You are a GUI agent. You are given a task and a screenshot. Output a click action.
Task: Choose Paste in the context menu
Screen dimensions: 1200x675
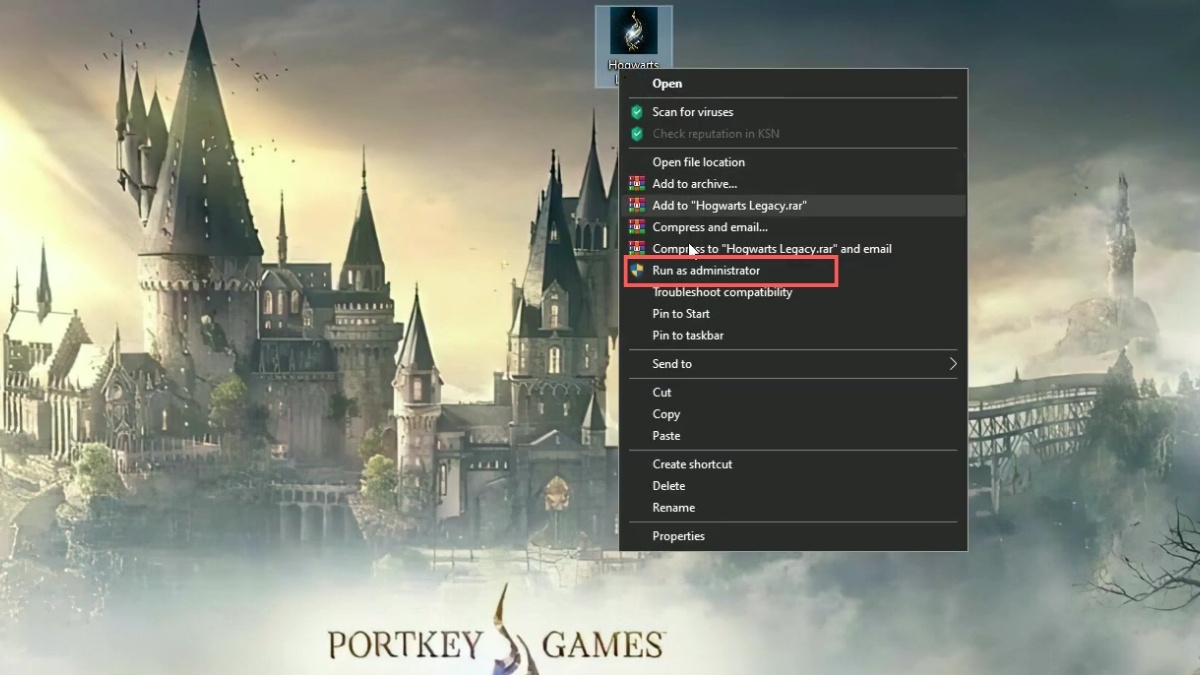(x=666, y=436)
